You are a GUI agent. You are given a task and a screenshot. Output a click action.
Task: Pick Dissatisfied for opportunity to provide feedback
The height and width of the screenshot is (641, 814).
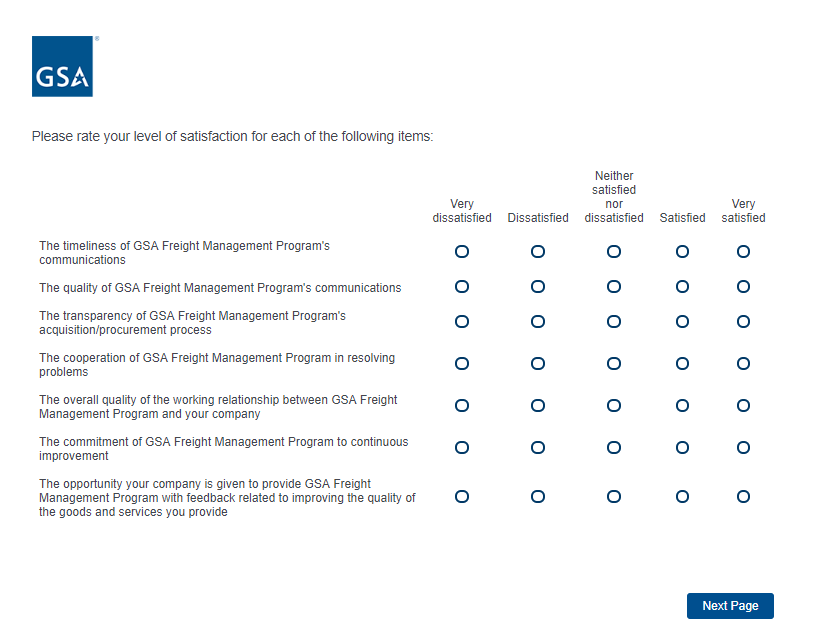538,497
